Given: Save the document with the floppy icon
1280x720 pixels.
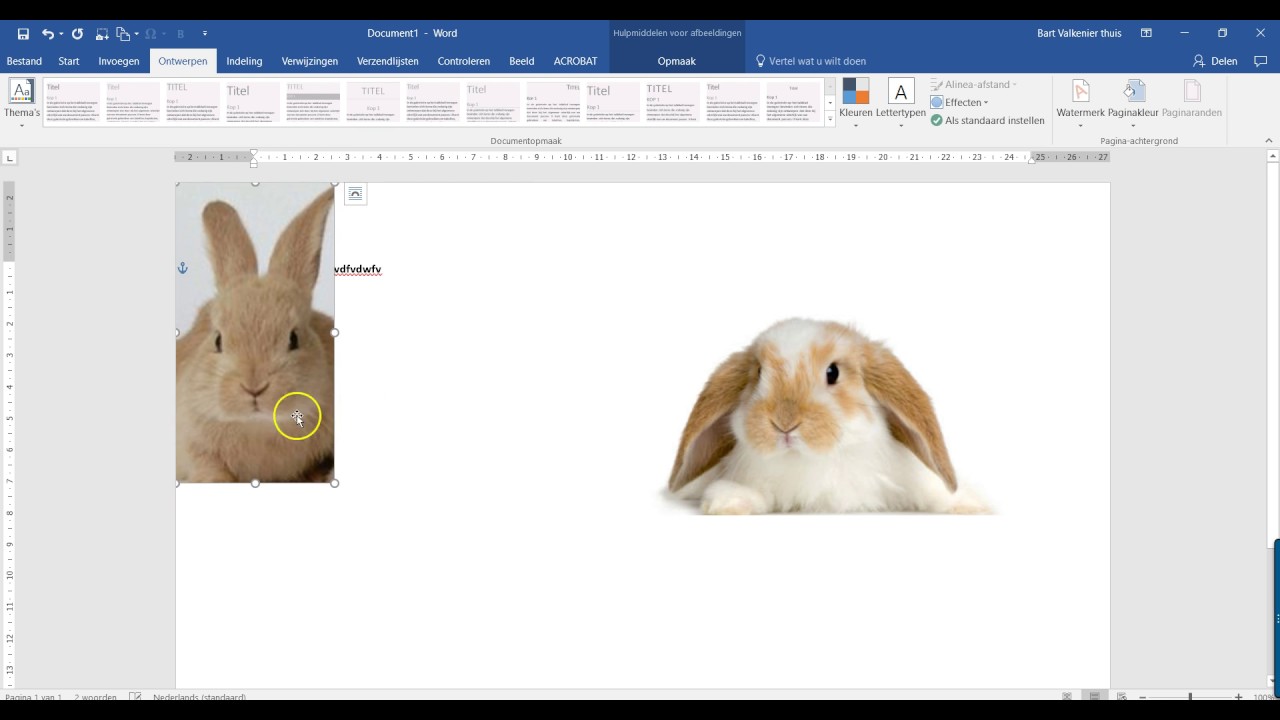Looking at the screenshot, I should pyautogui.click(x=23, y=33).
